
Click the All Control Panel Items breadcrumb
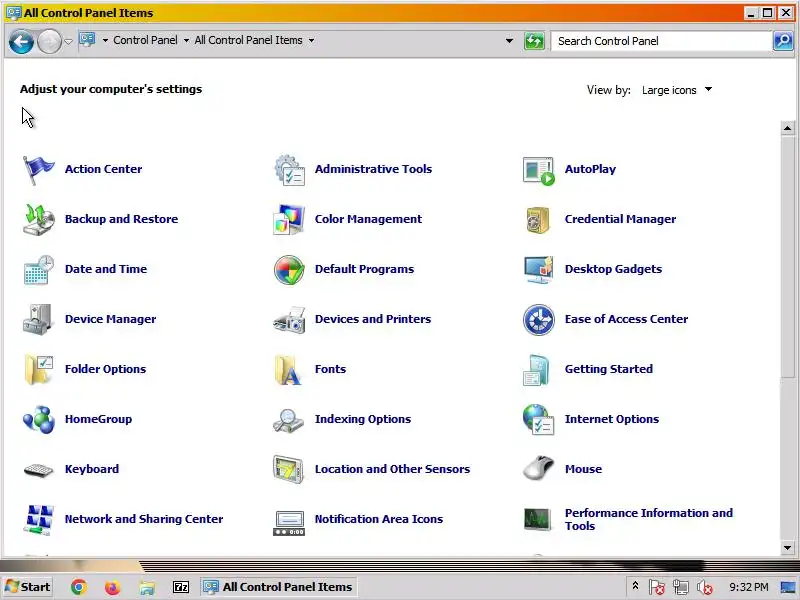pos(248,40)
